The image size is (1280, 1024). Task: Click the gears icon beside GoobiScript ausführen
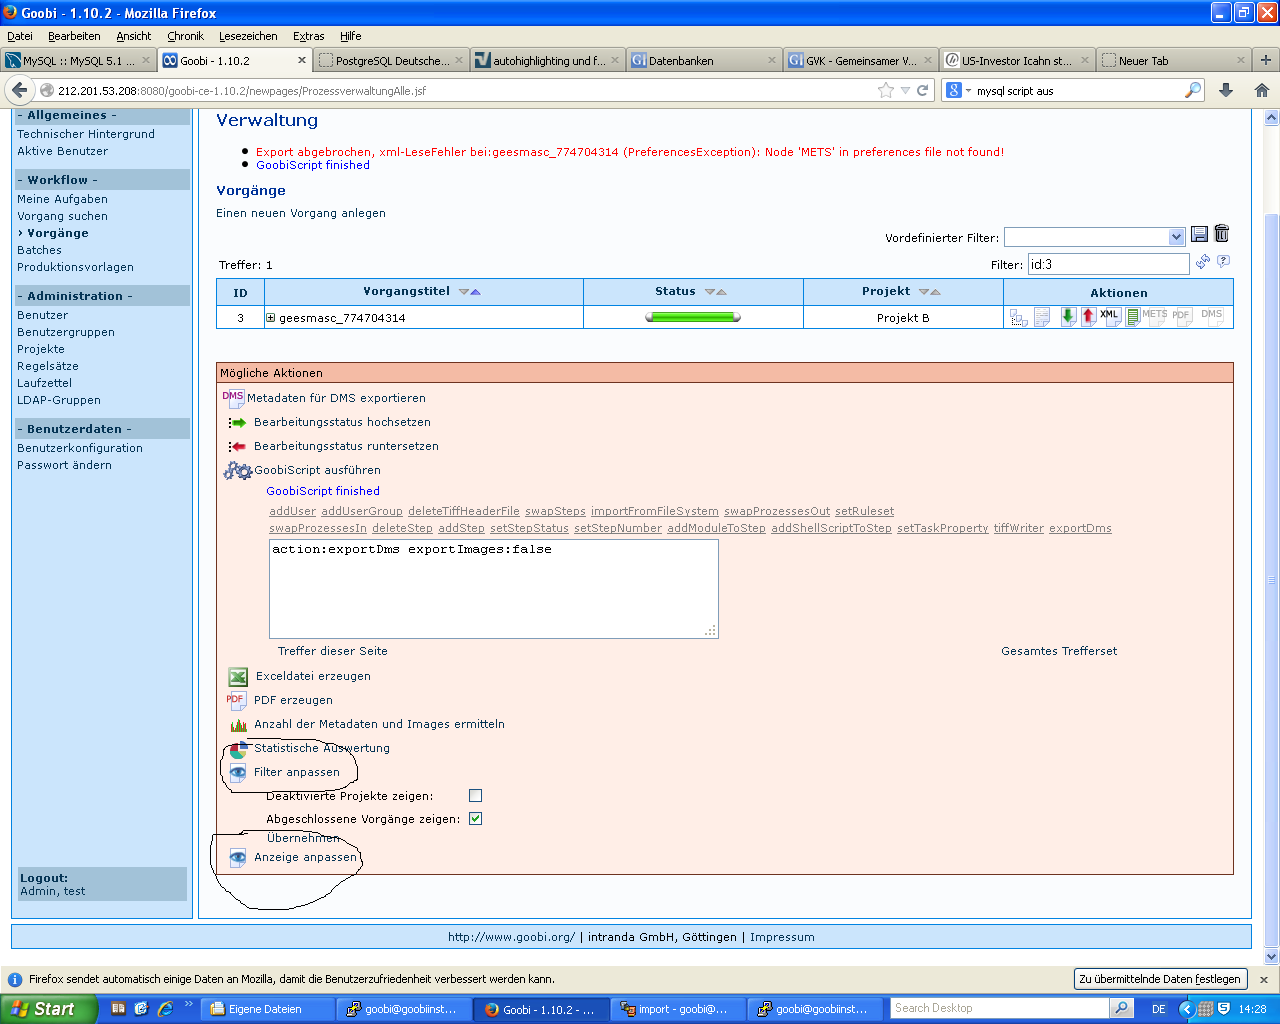(238, 470)
